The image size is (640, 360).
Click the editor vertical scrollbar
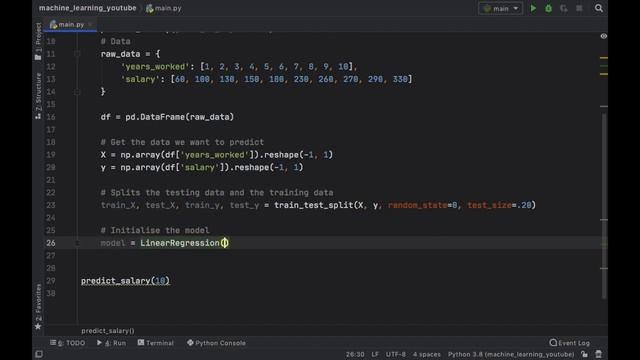click(x=604, y=206)
